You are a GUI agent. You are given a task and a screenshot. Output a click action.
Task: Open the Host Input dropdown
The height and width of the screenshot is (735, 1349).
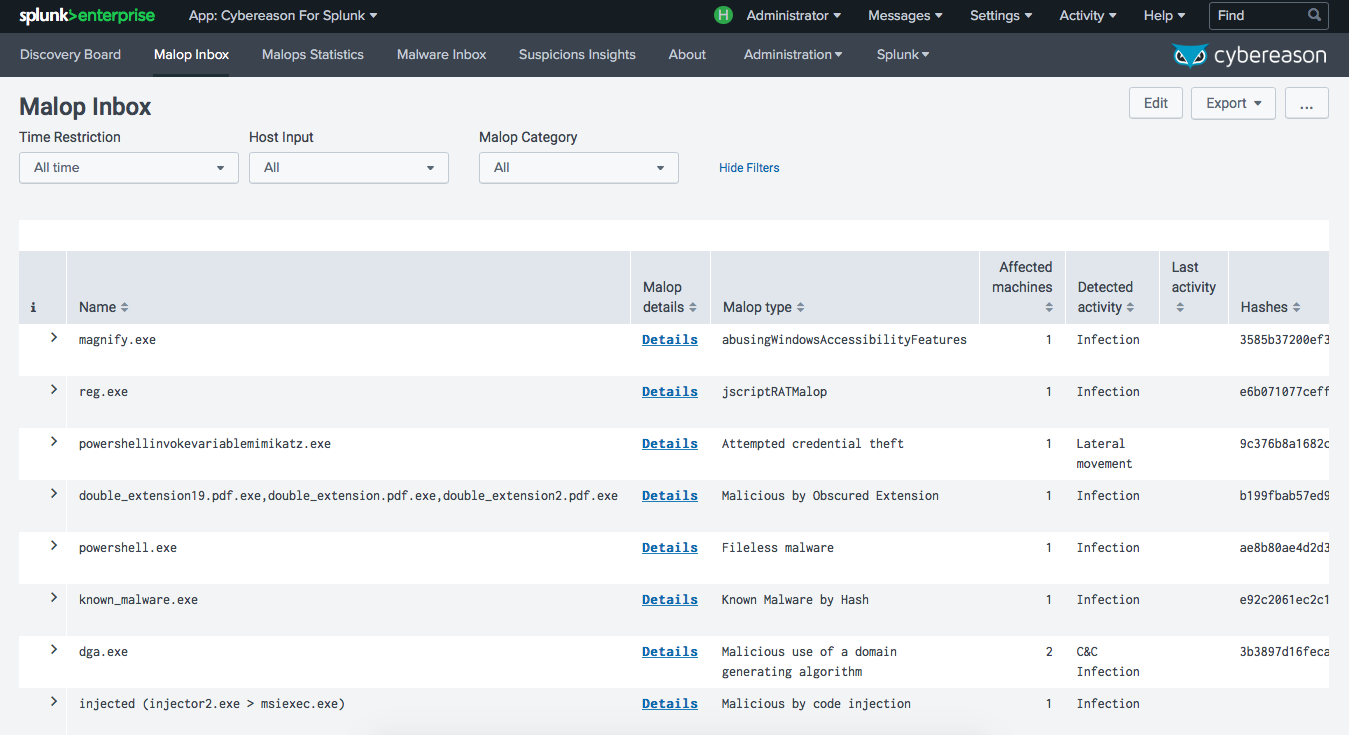pyautogui.click(x=349, y=168)
